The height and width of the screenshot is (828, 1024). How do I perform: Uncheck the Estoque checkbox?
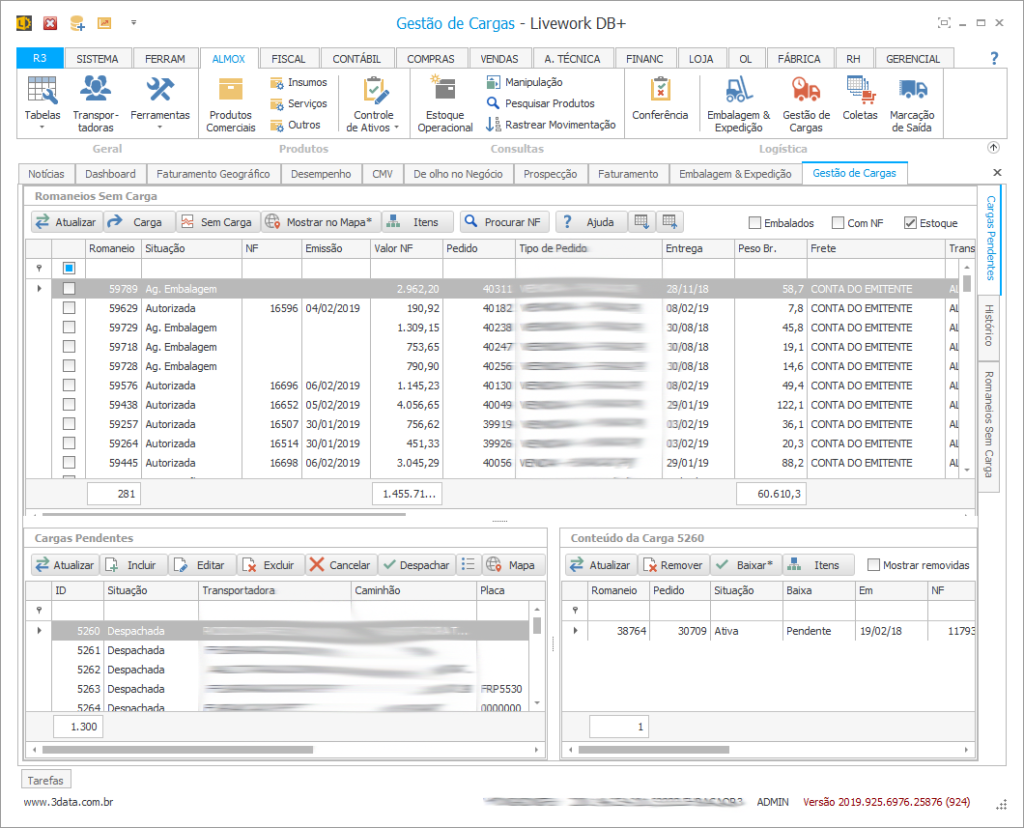pos(910,223)
